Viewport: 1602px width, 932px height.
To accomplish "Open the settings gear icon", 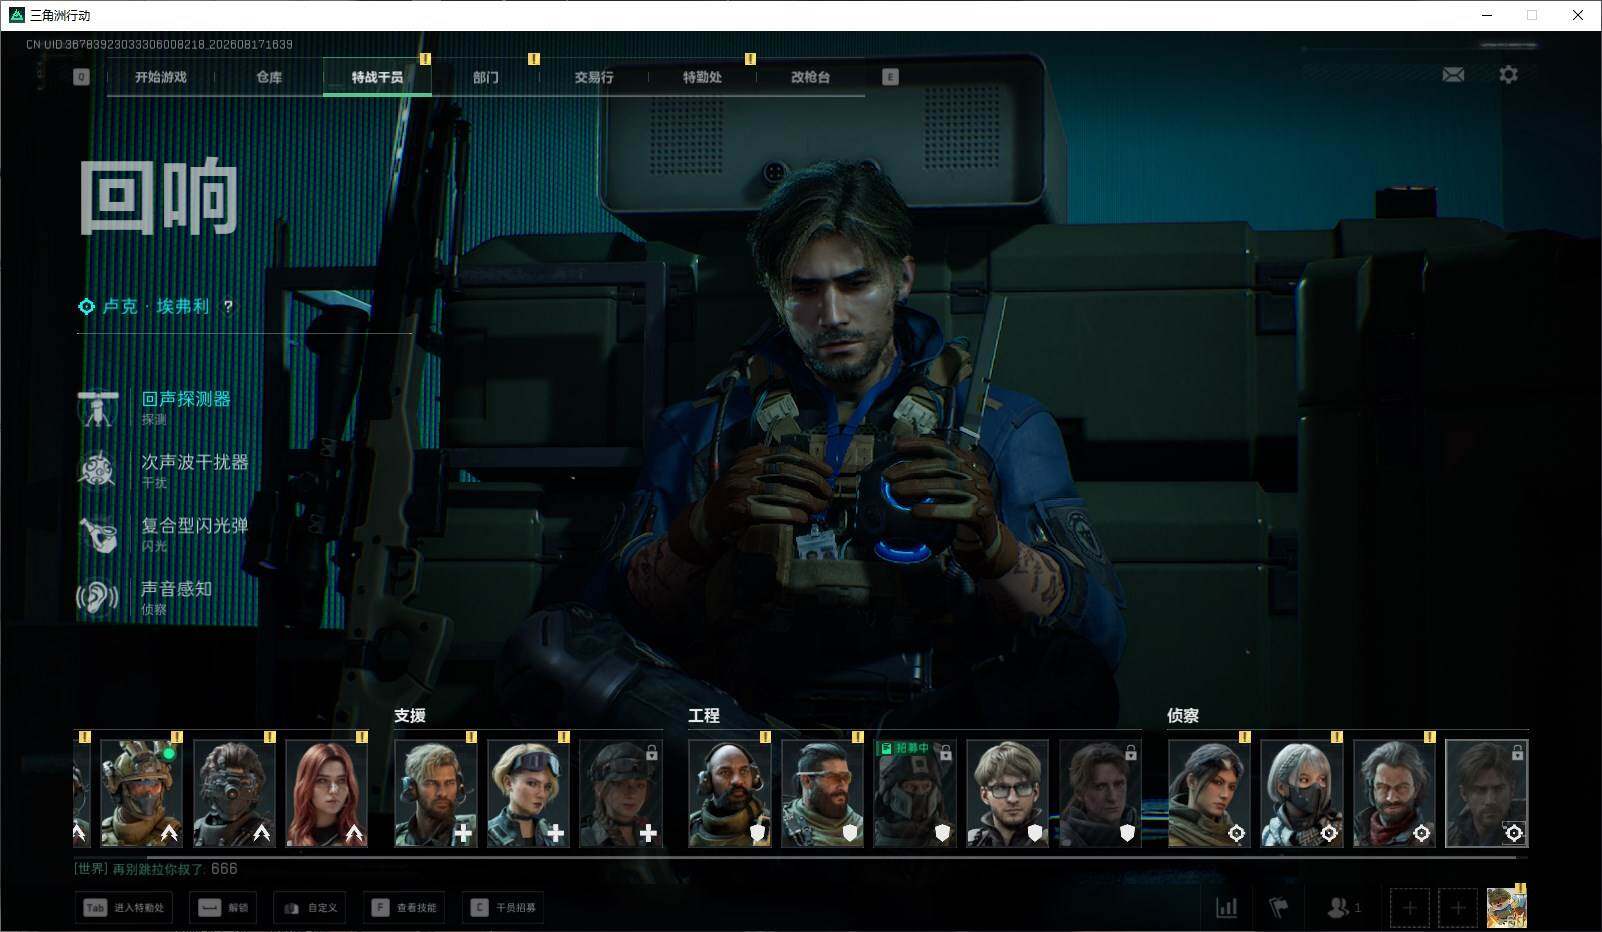I will pos(1508,75).
